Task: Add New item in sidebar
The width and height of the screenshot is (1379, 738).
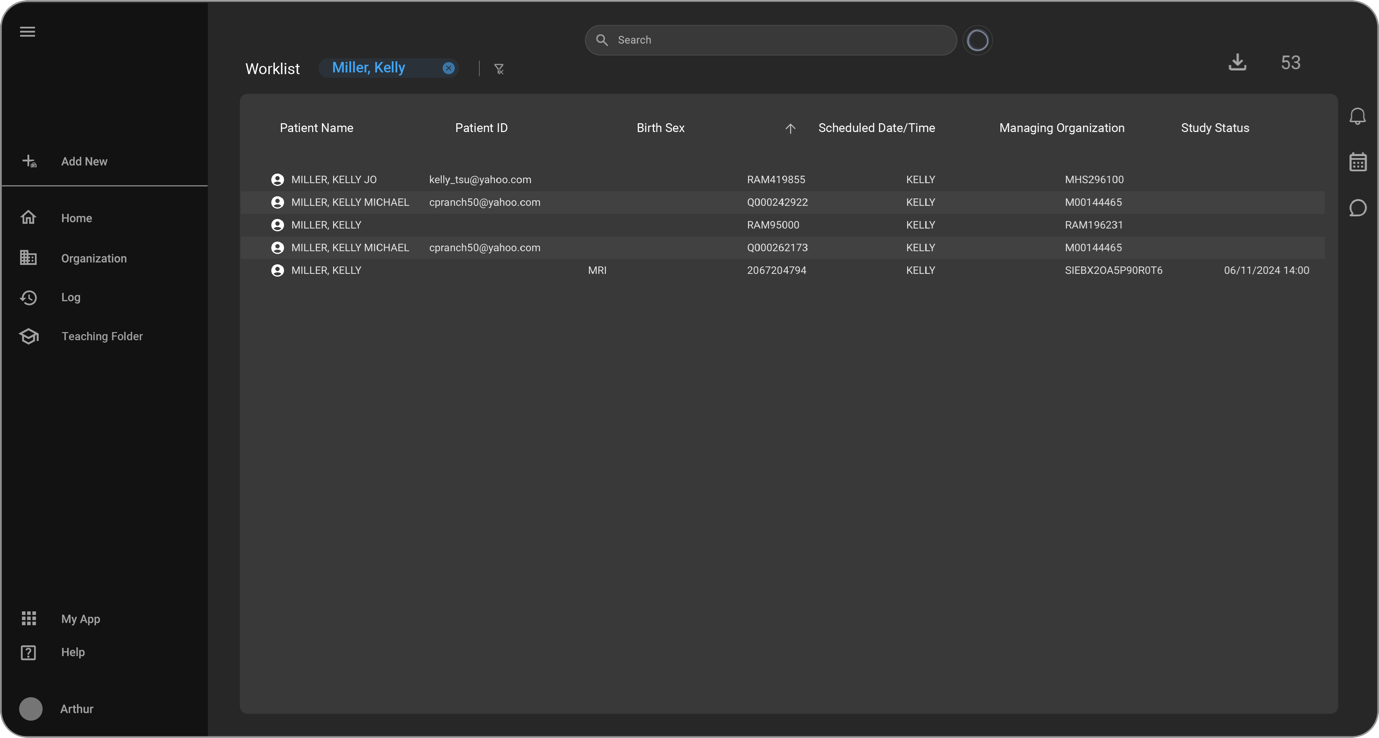Action: tap(84, 161)
